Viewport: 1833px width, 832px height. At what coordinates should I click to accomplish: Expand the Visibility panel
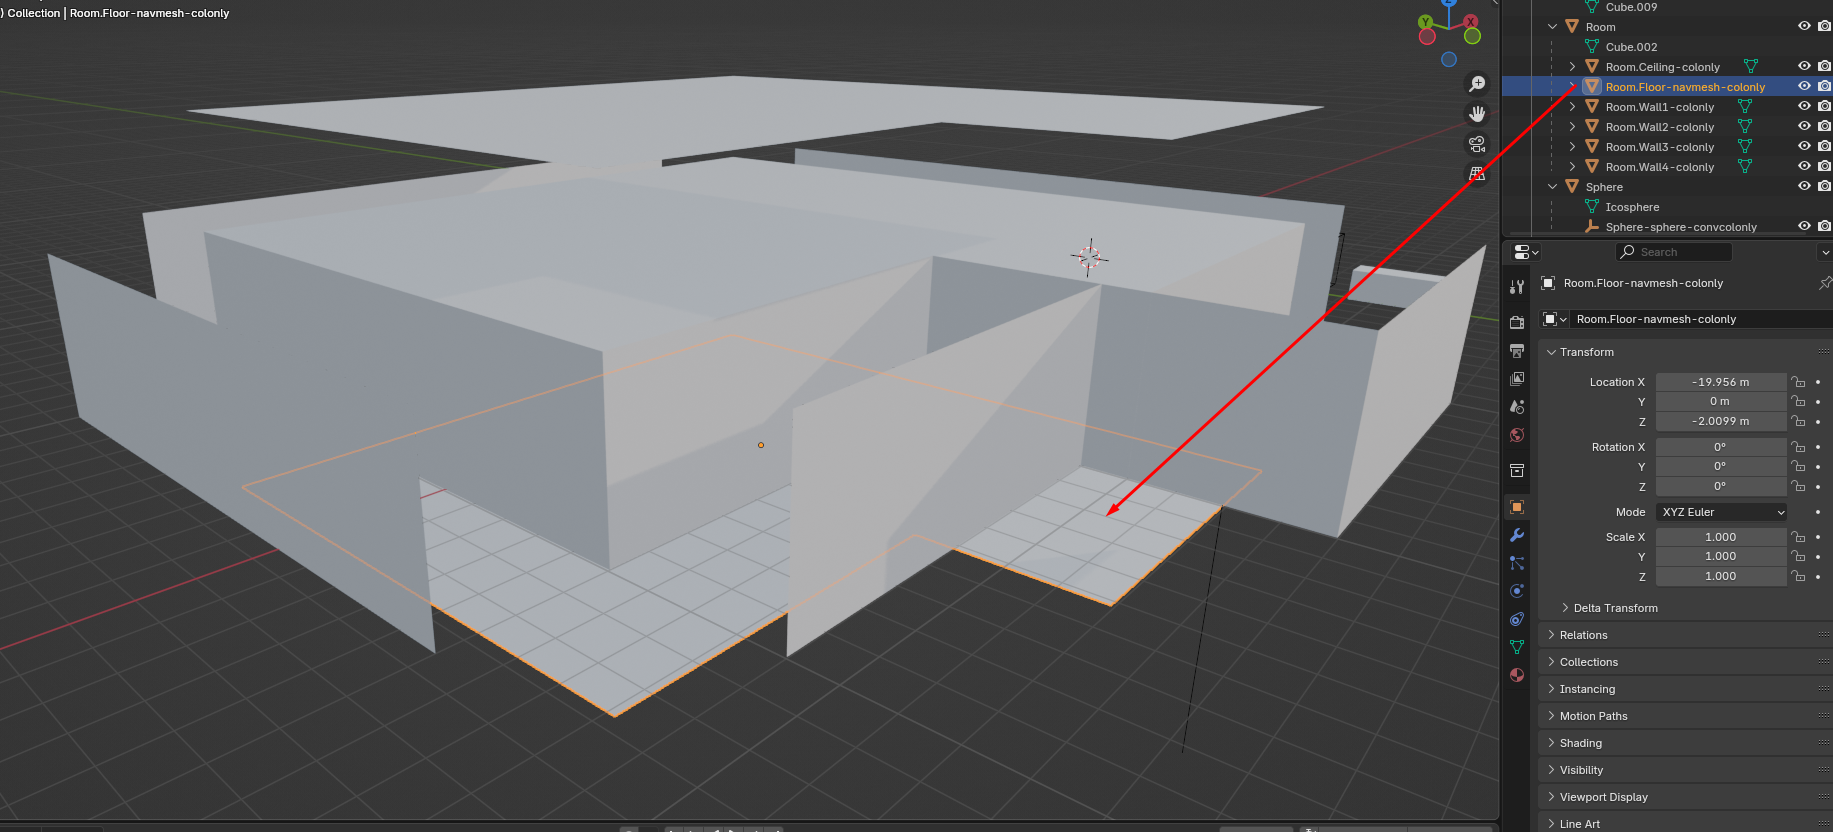tap(1551, 770)
